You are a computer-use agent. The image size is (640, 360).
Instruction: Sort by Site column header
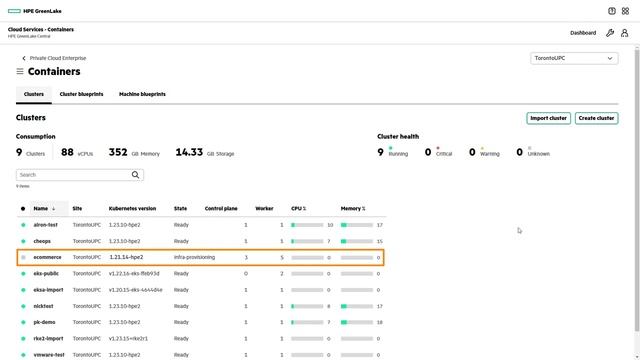pyautogui.click(x=77, y=209)
